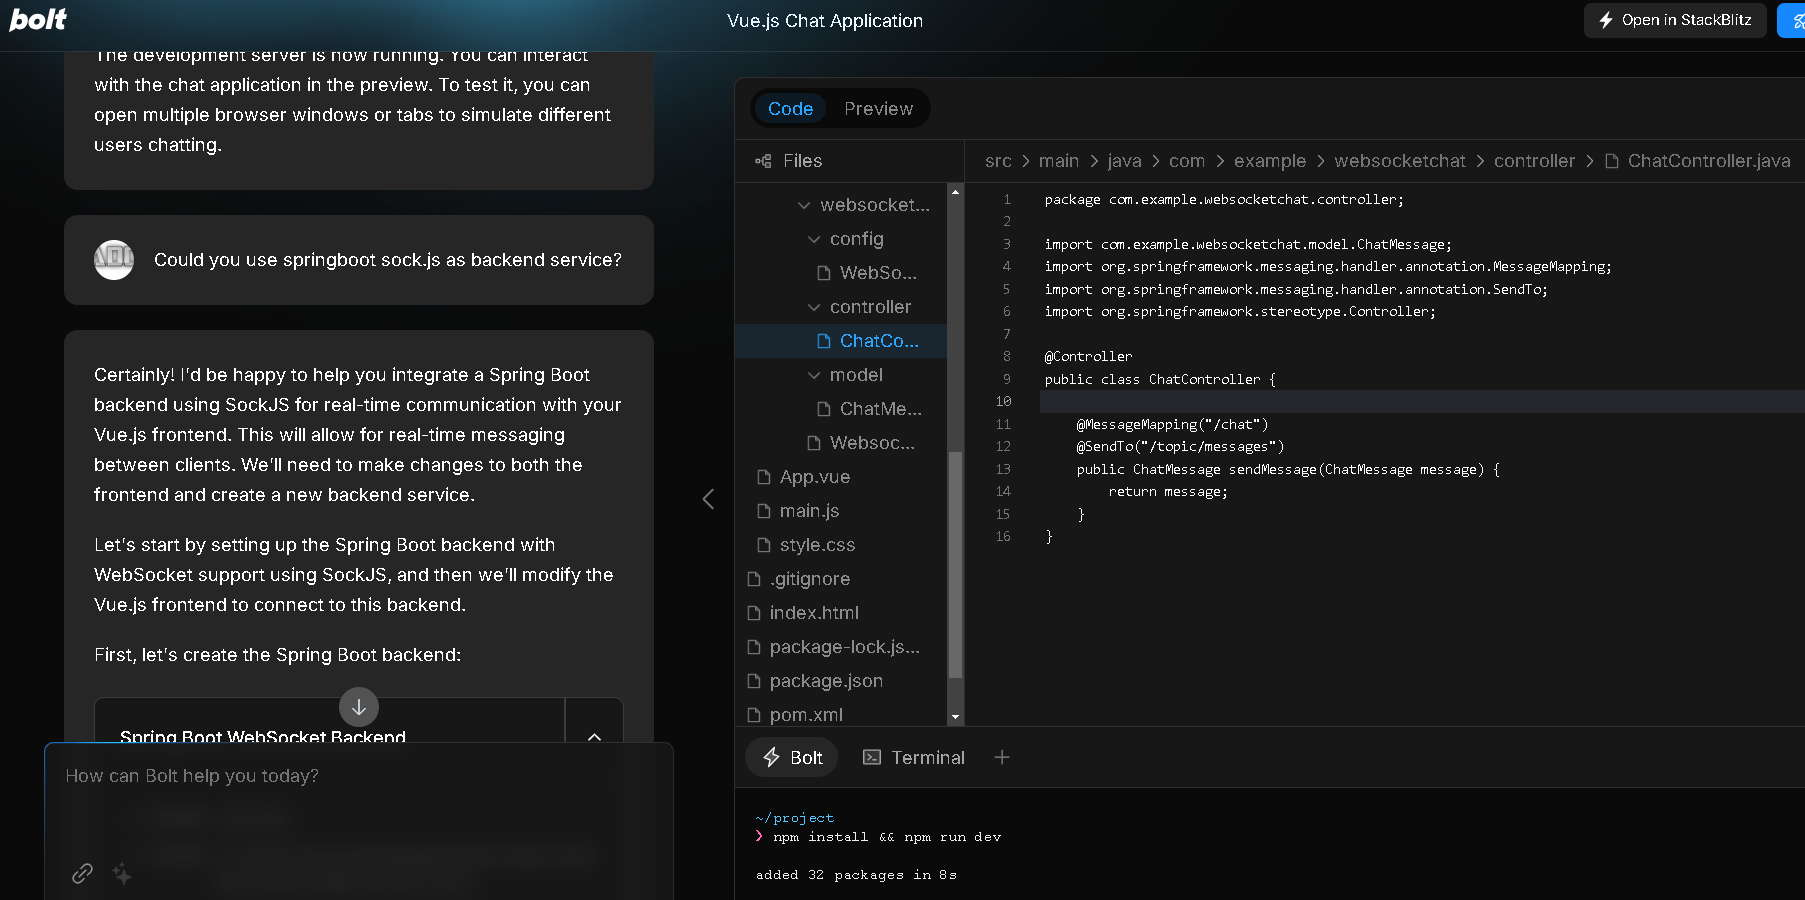
Task: Click the '~/project' terminal path
Action: (795, 818)
